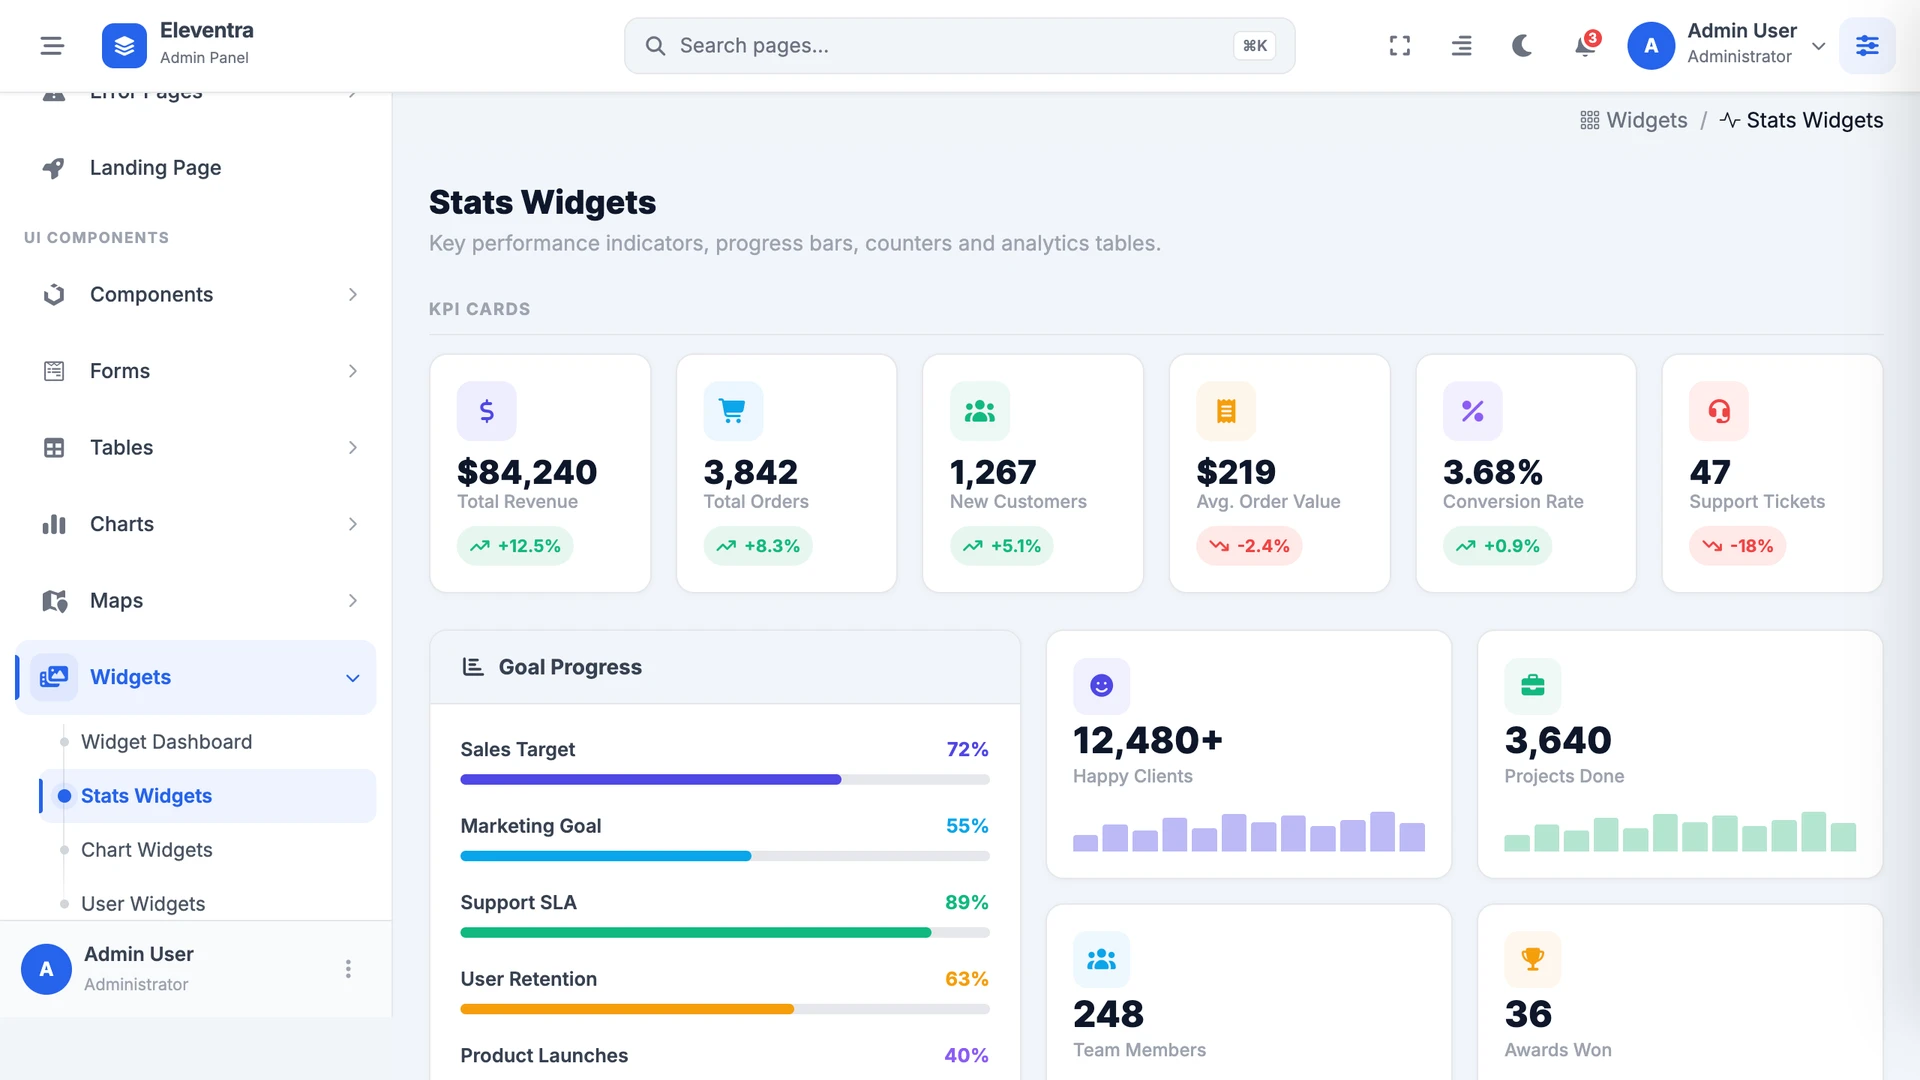Click the Support Tickets headset icon

pyautogui.click(x=1719, y=411)
